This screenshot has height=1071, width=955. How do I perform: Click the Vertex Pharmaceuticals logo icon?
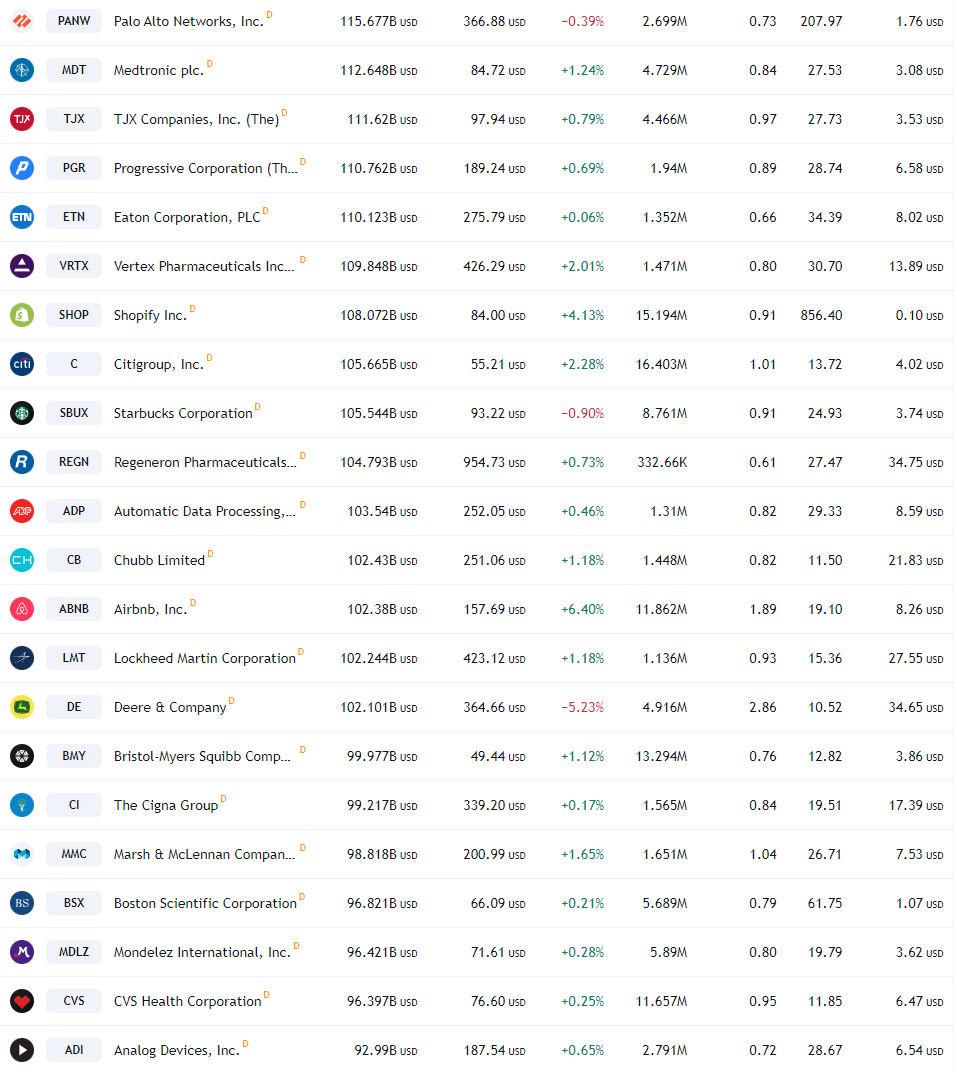pos(22,266)
